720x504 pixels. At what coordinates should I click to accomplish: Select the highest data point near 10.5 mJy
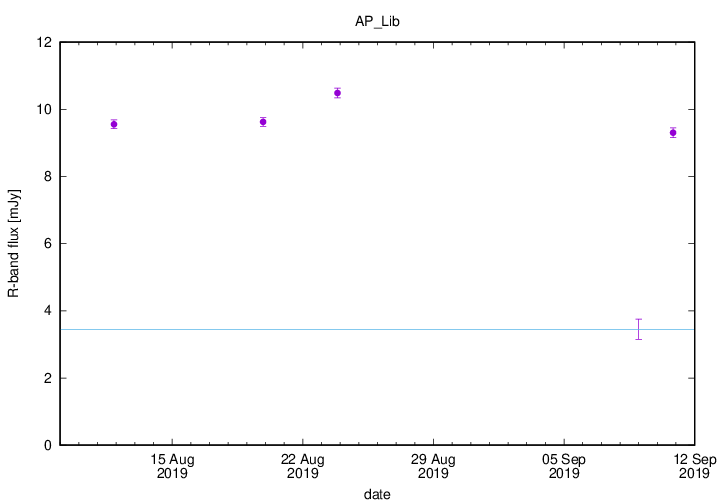point(337,93)
